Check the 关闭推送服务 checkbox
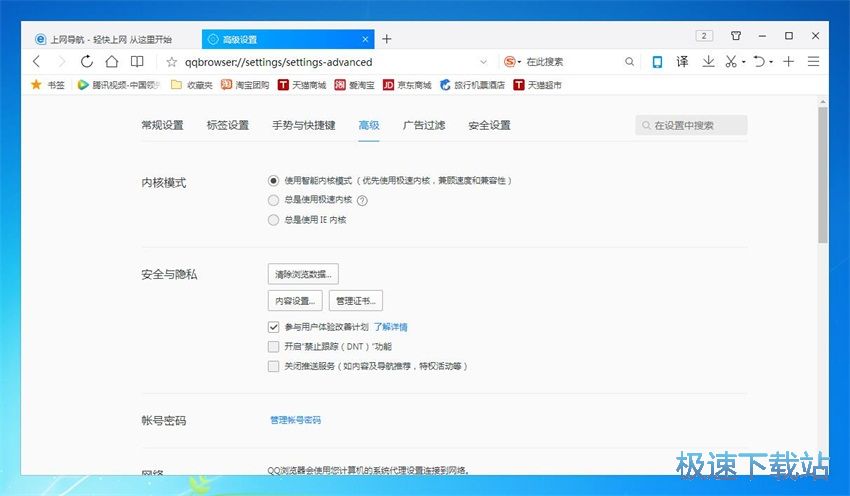Image resolution: width=850 pixels, height=496 pixels. point(273,366)
